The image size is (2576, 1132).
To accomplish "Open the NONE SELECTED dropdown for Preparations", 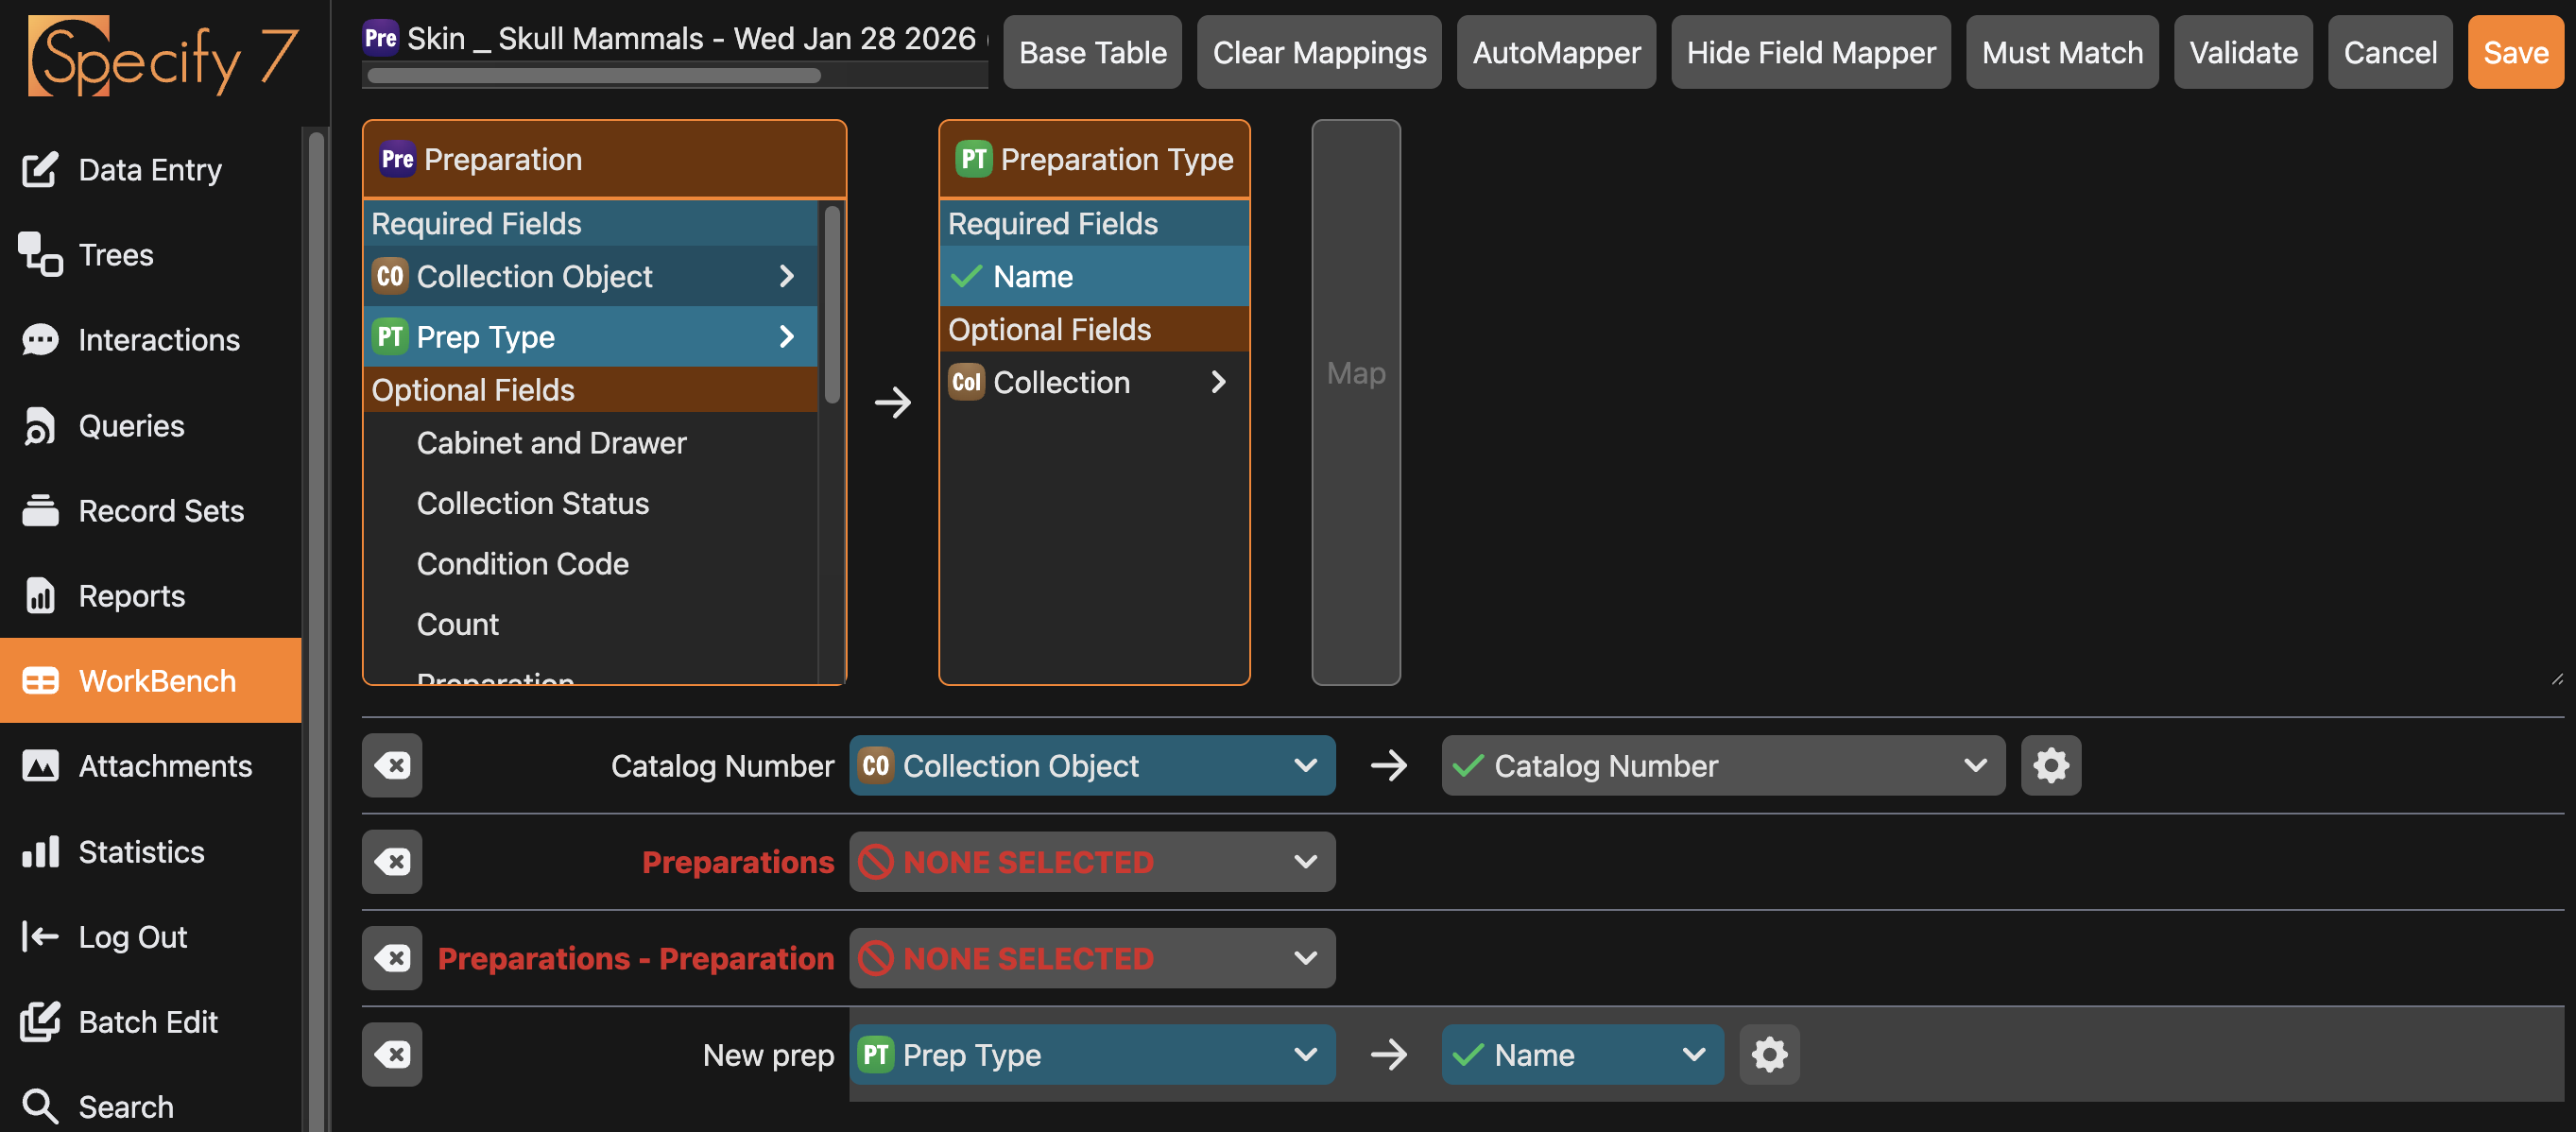I will point(1091,862).
